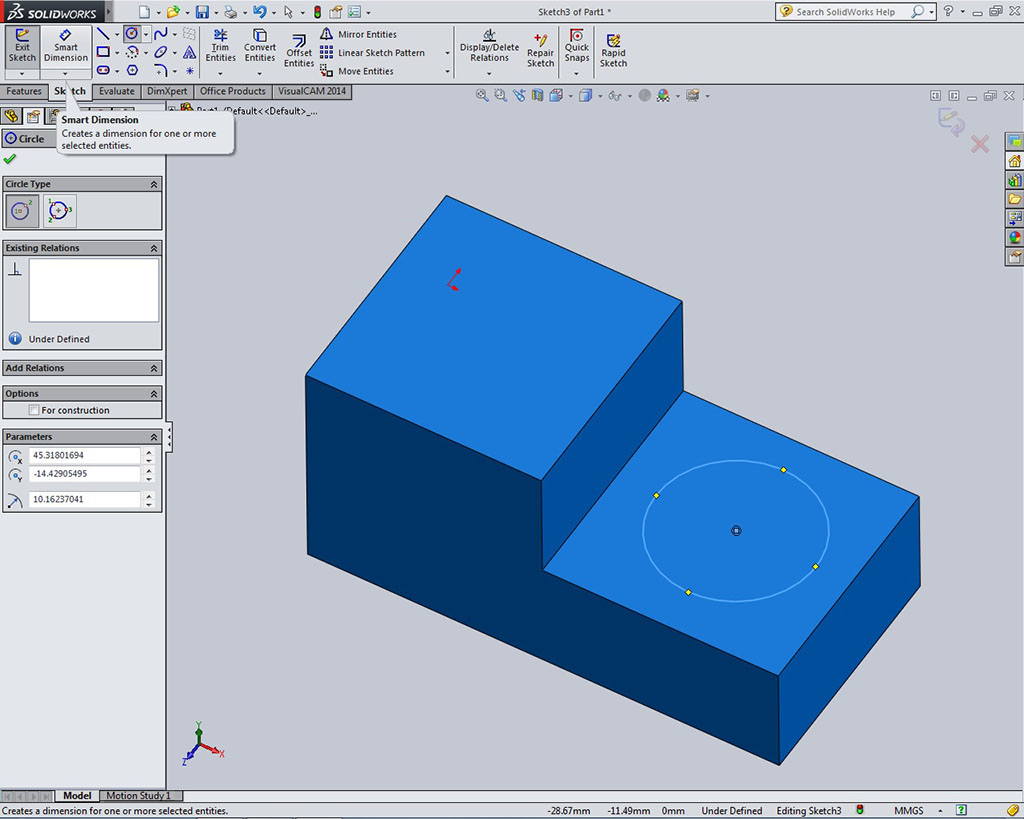Viewport: 1024px width, 819px height.
Task: Collapse the Parameters section
Action: tap(154, 437)
